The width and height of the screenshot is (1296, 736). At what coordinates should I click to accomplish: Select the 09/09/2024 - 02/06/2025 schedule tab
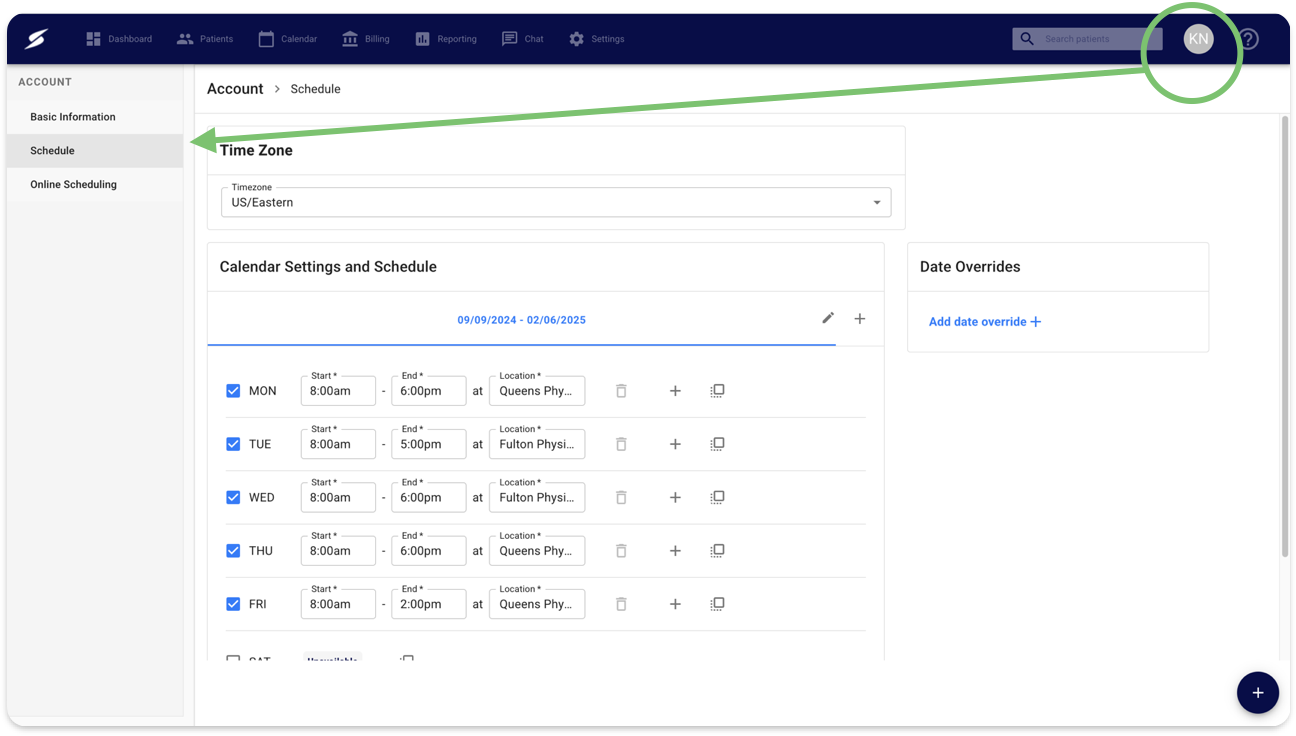(521, 320)
